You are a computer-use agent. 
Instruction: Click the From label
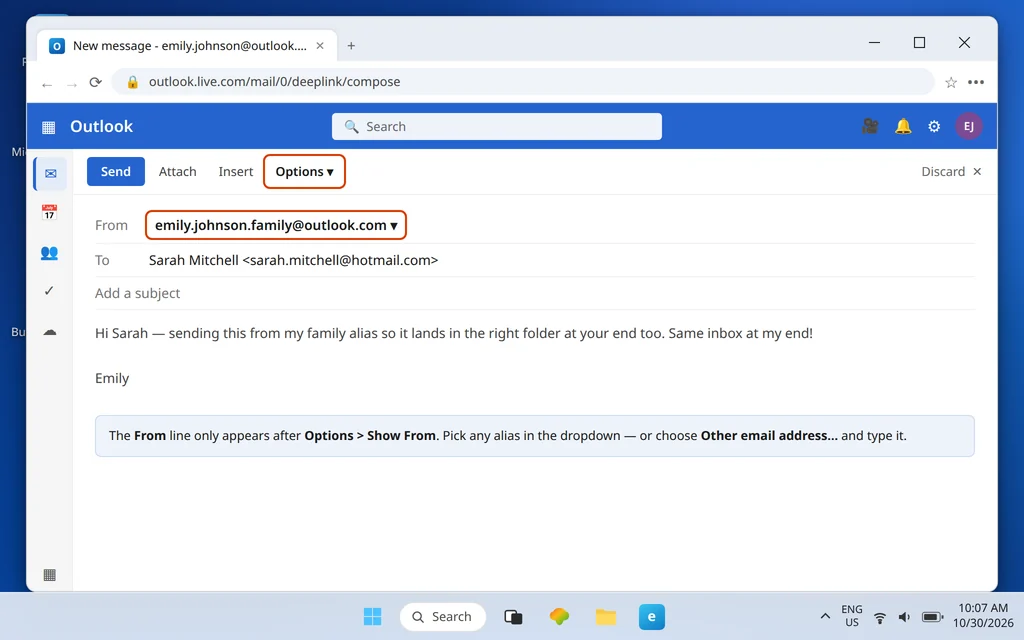(x=111, y=225)
